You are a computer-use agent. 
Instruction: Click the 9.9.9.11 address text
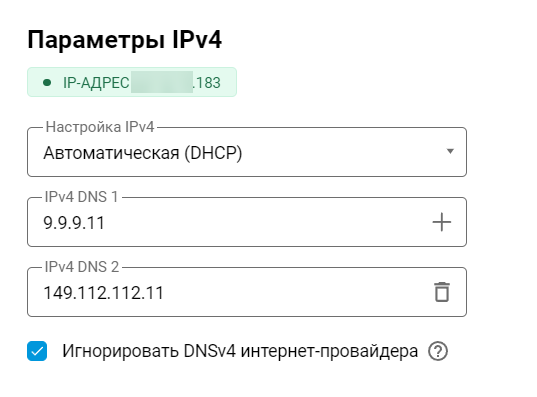click(74, 223)
